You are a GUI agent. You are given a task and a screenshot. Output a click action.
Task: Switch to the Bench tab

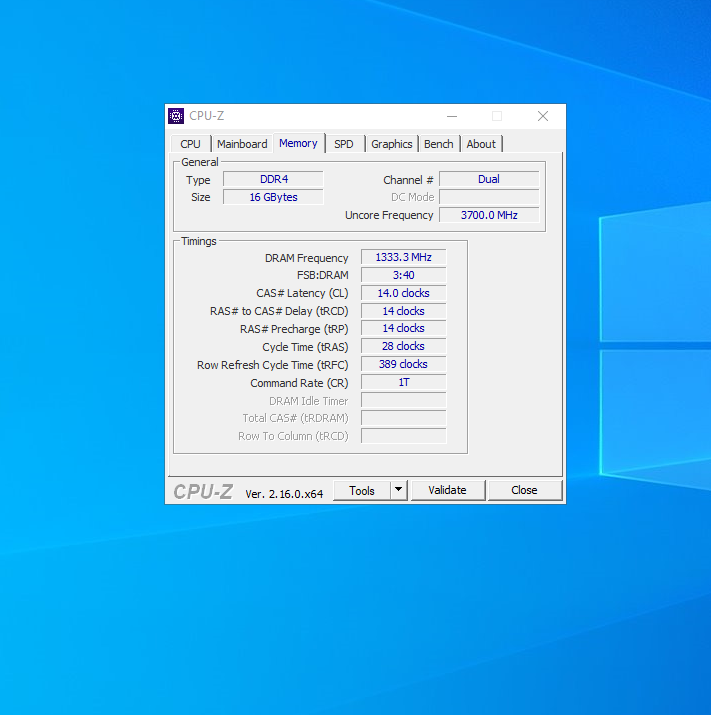pyautogui.click(x=439, y=144)
